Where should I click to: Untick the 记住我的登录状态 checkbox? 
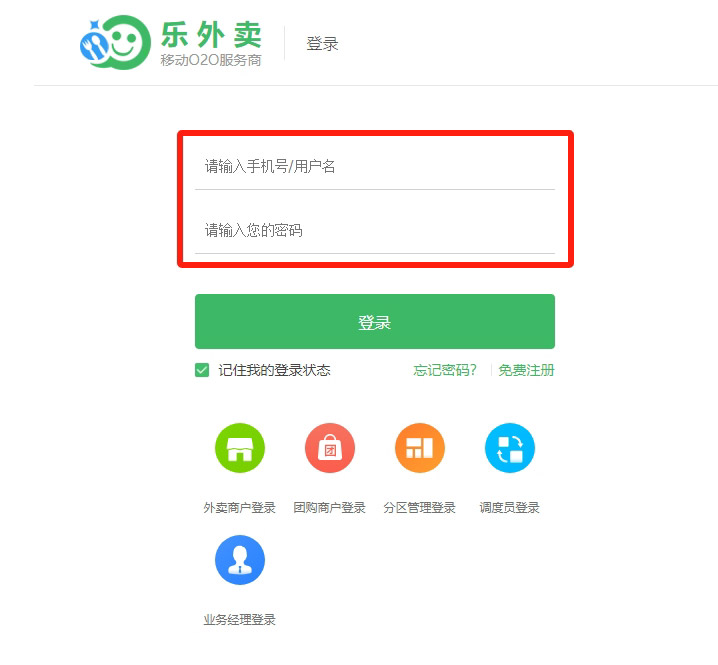[x=202, y=370]
